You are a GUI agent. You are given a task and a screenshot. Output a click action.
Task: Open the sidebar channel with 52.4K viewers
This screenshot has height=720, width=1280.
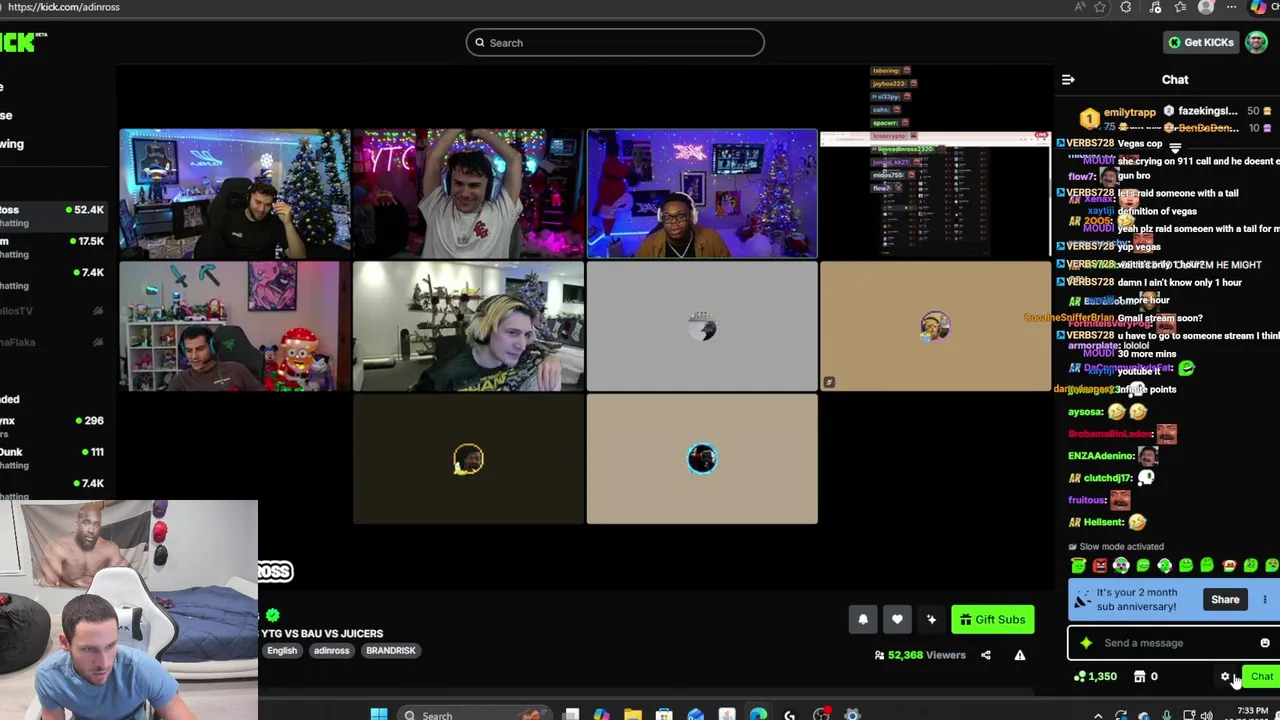point(52,215)
